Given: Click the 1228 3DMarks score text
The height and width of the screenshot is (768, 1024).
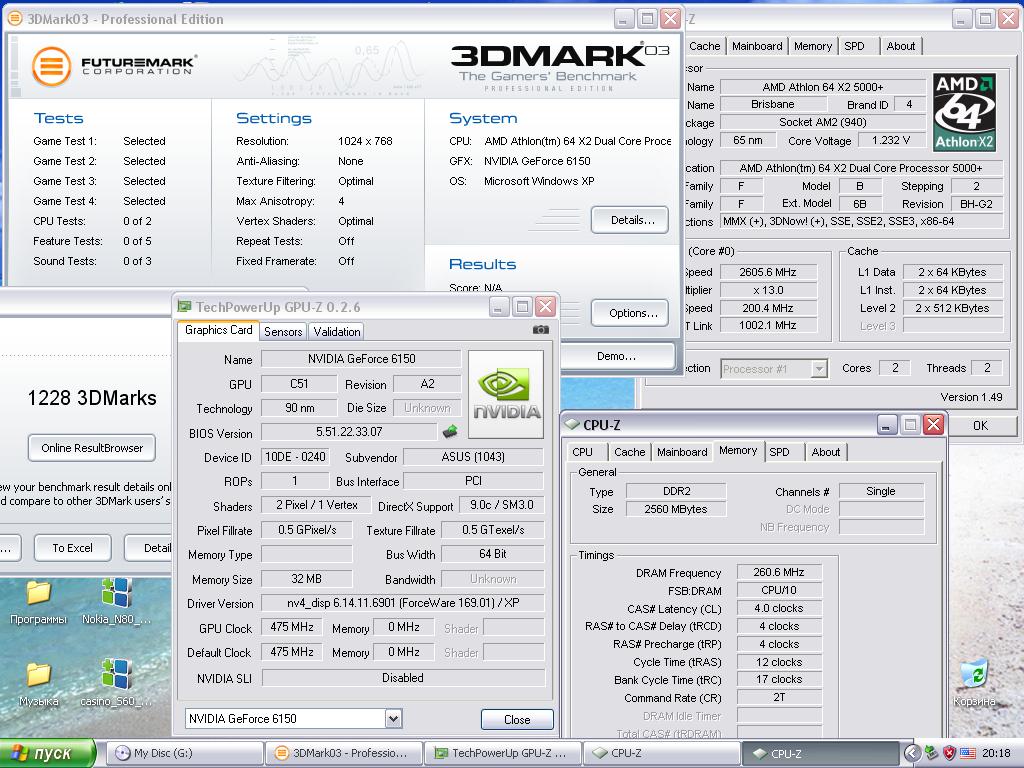Looking at the screenshot, I should click(x=92, y=398).
